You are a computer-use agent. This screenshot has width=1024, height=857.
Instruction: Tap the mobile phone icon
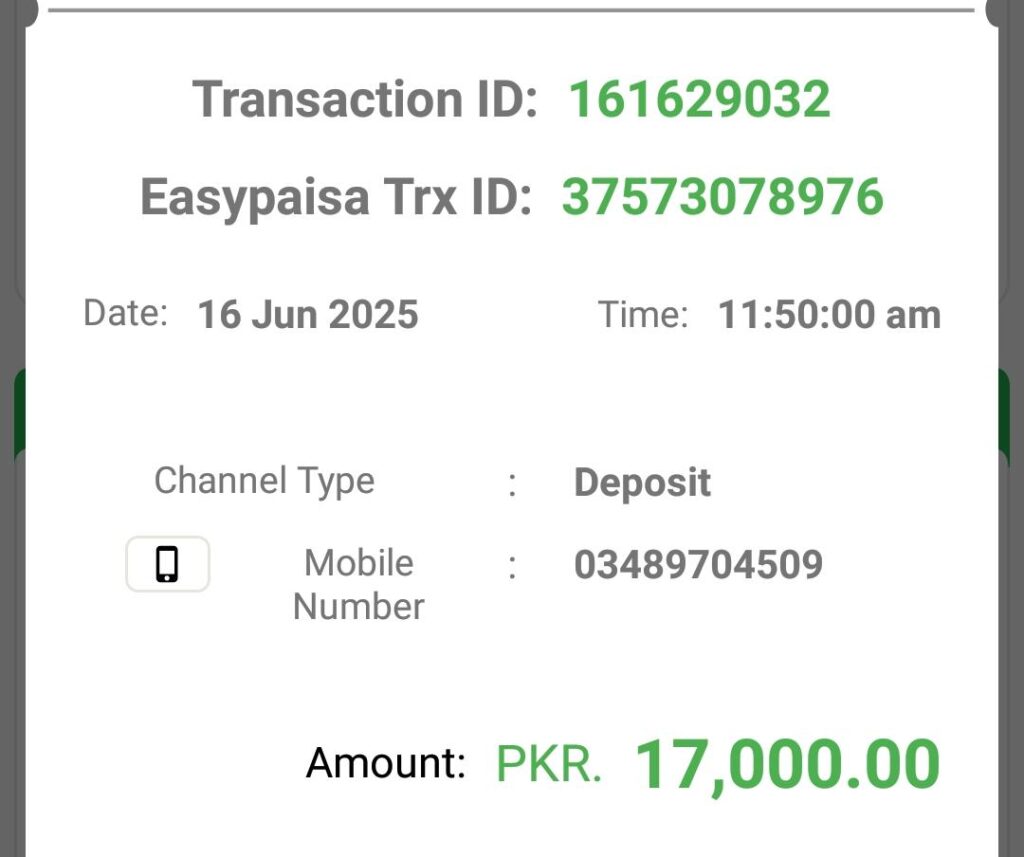point(167,564)
